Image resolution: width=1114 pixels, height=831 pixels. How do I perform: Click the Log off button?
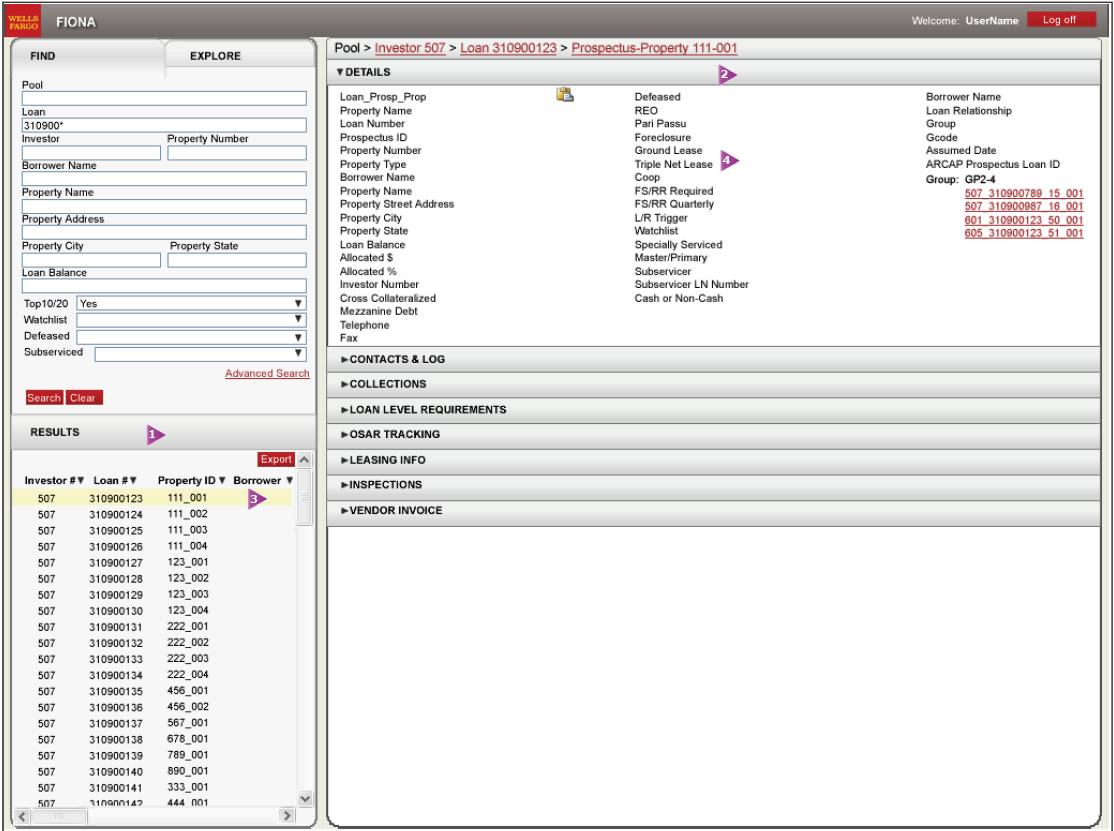pyautogui.click(x=1061, y=20)
